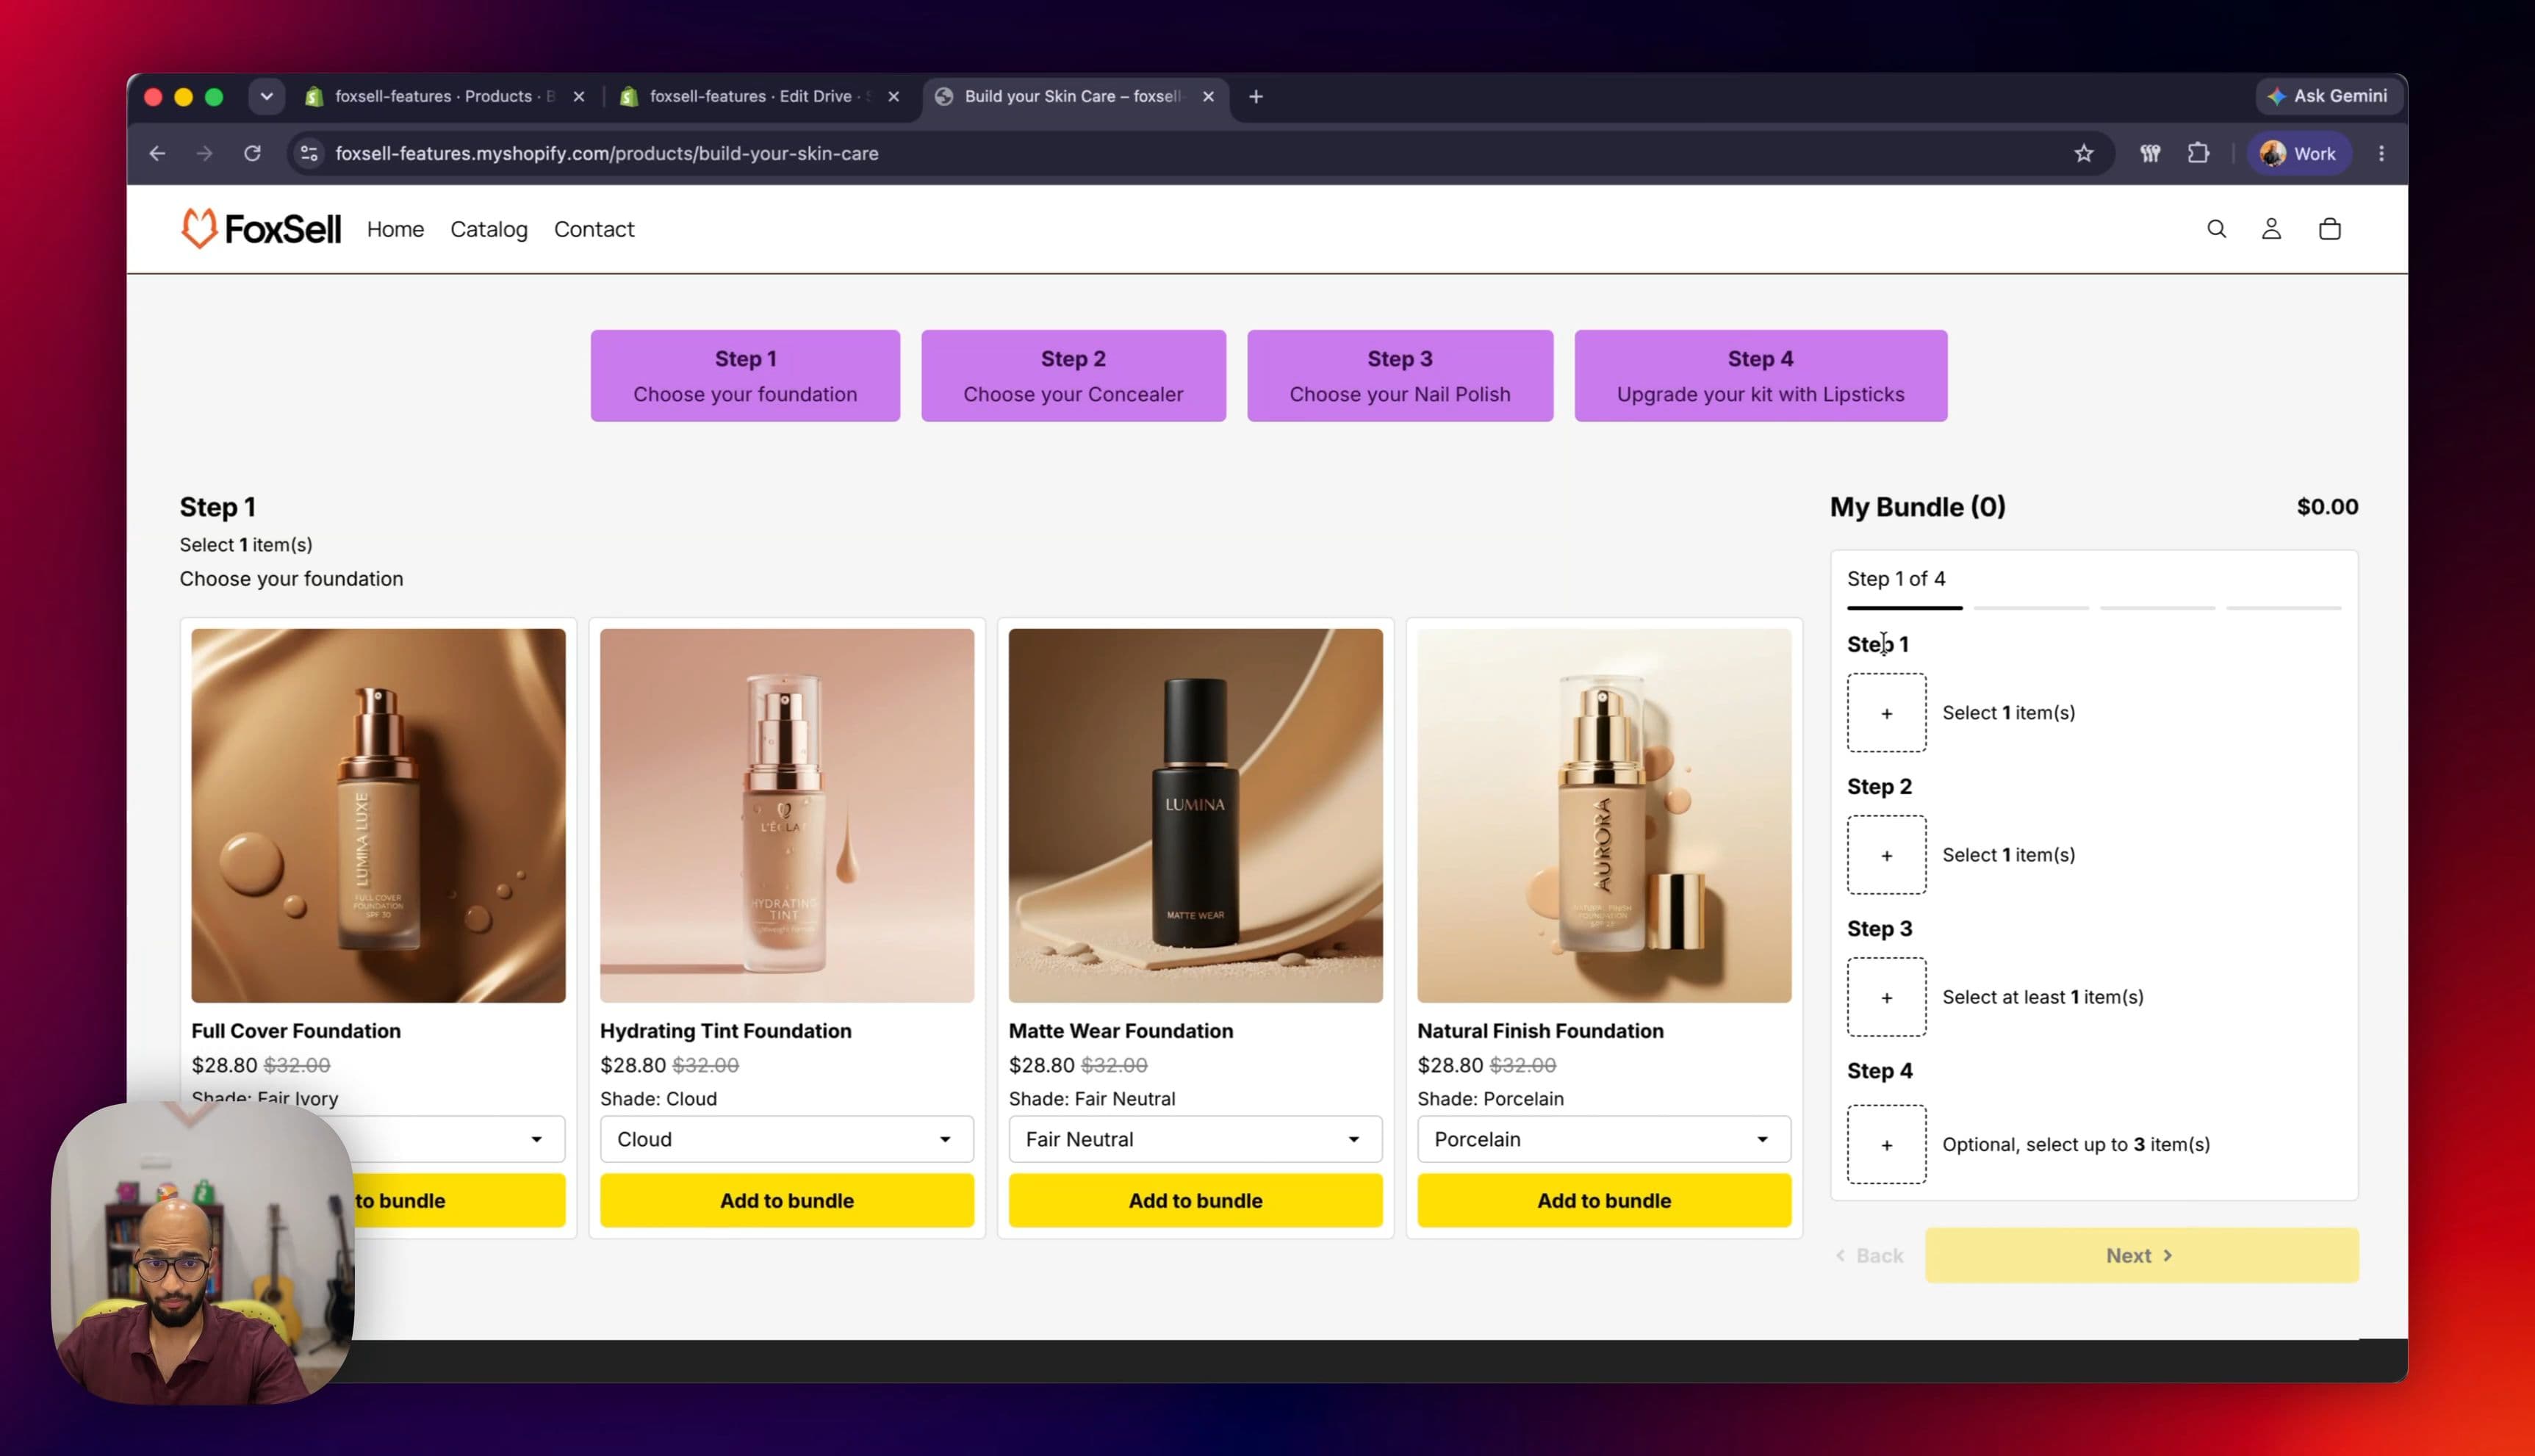The image size is (2535, 1456).
Task: Click the My Bundle (0) heading
Action: point(1917,507)
